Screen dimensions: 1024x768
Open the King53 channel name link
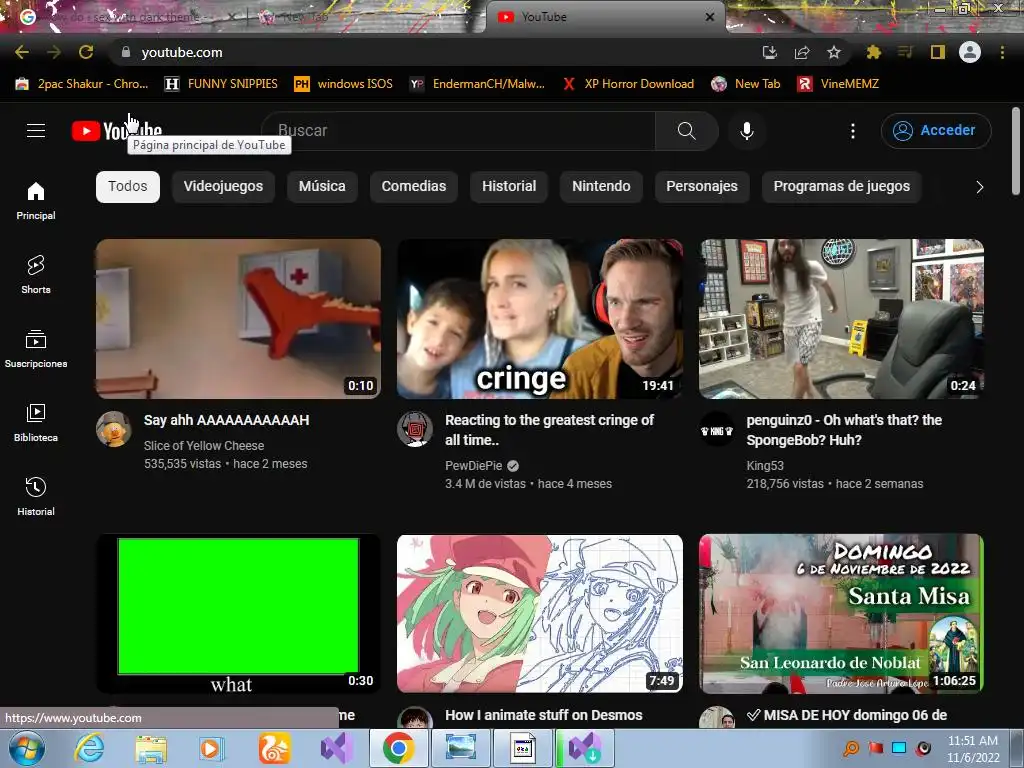[765, 466]
